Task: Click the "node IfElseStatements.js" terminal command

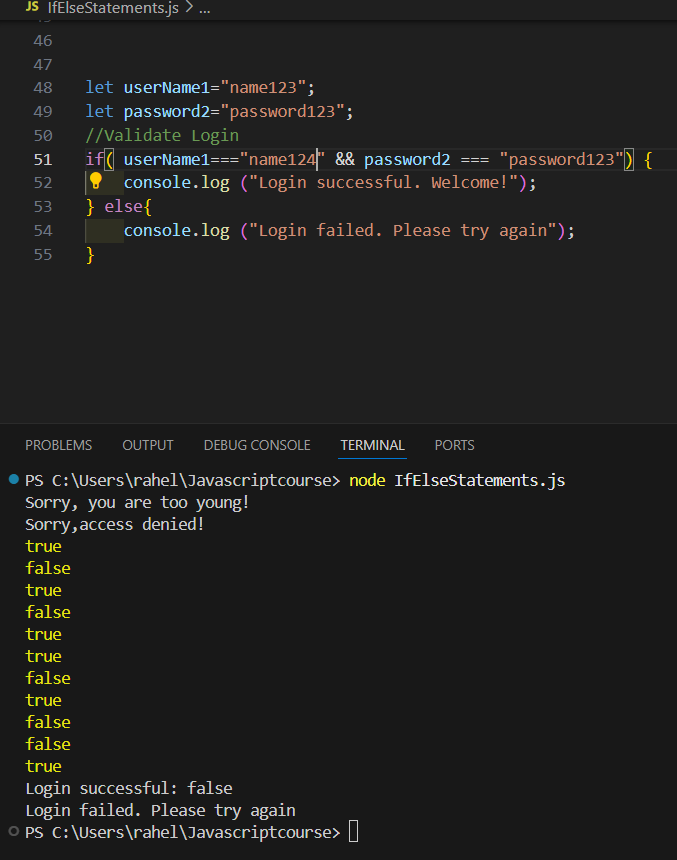Action: coord(457,481)
